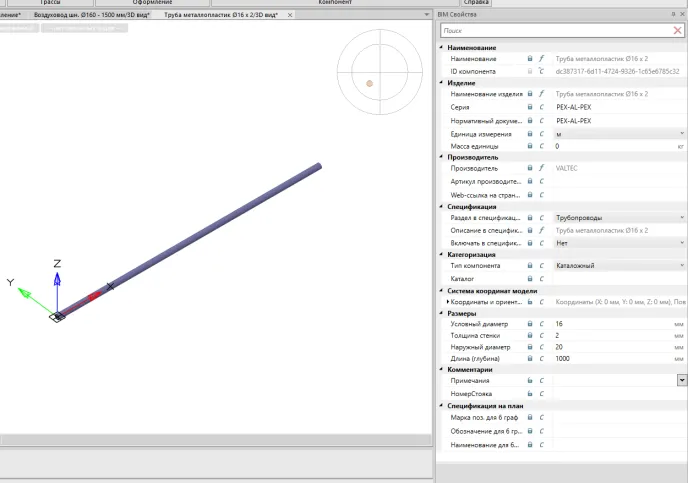
Task: Collapse the Производитель section
Action: point(442,157)
